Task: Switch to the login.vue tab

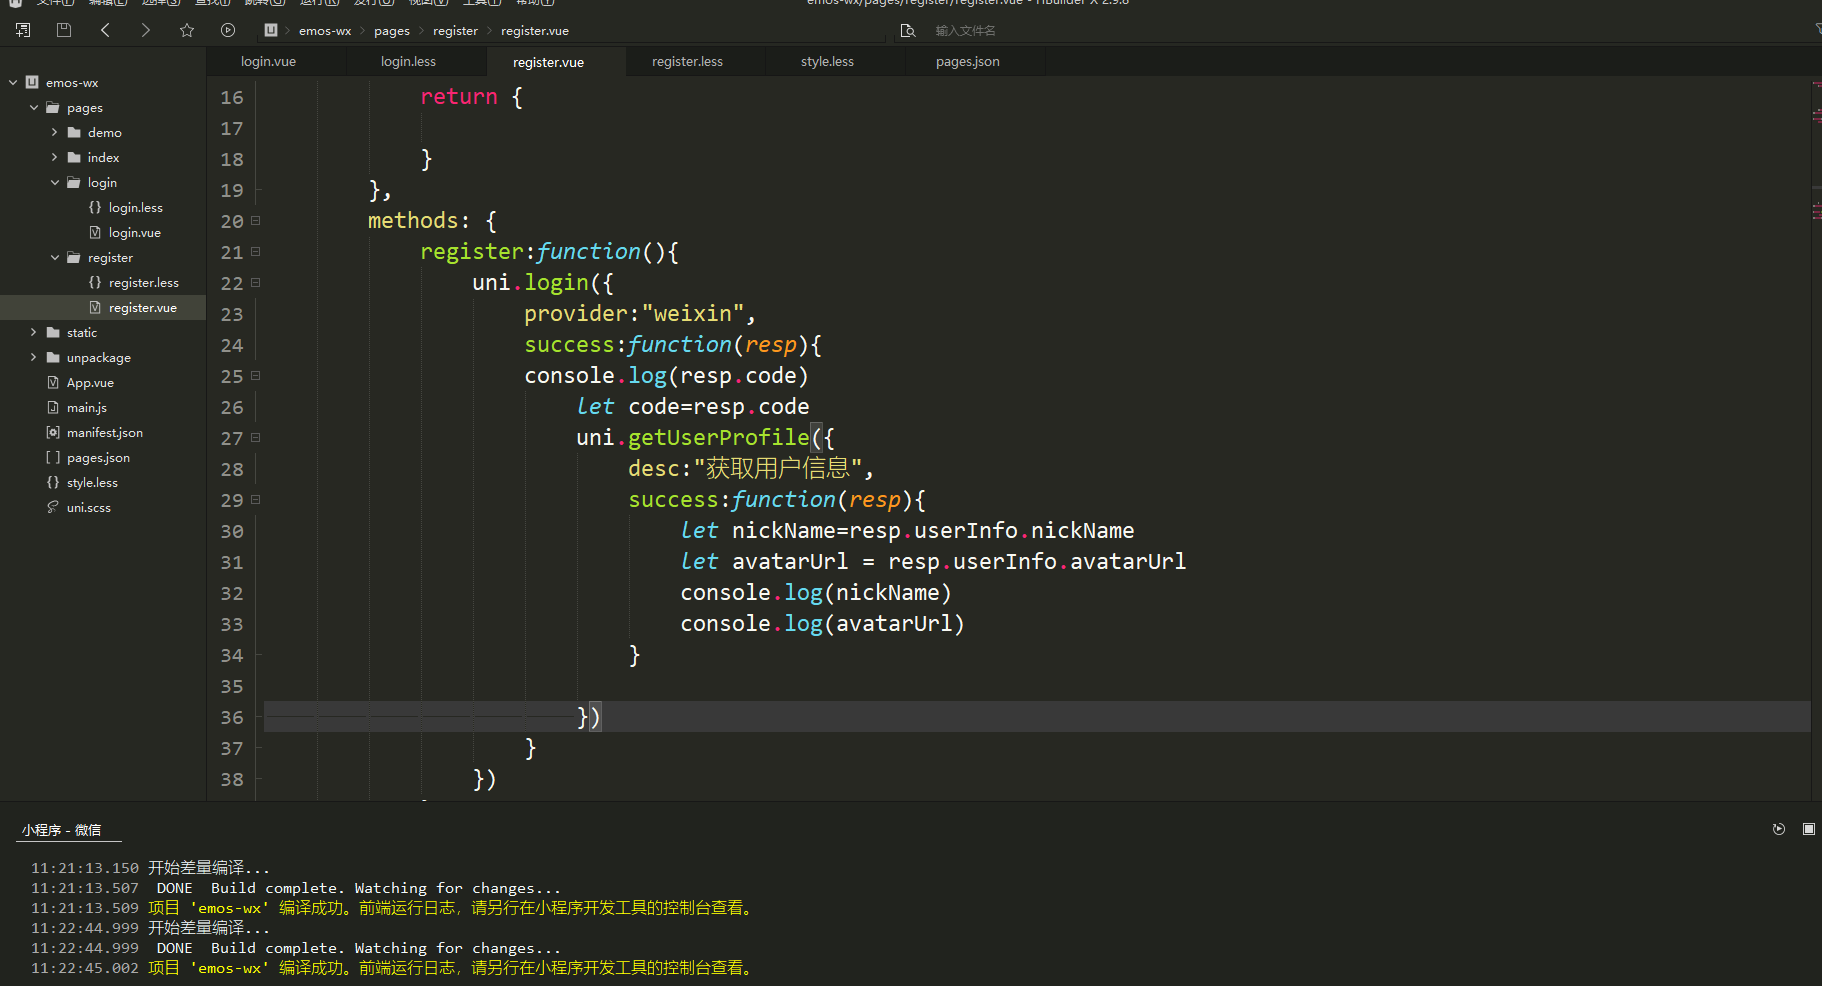Action: (x=268, y=61)
